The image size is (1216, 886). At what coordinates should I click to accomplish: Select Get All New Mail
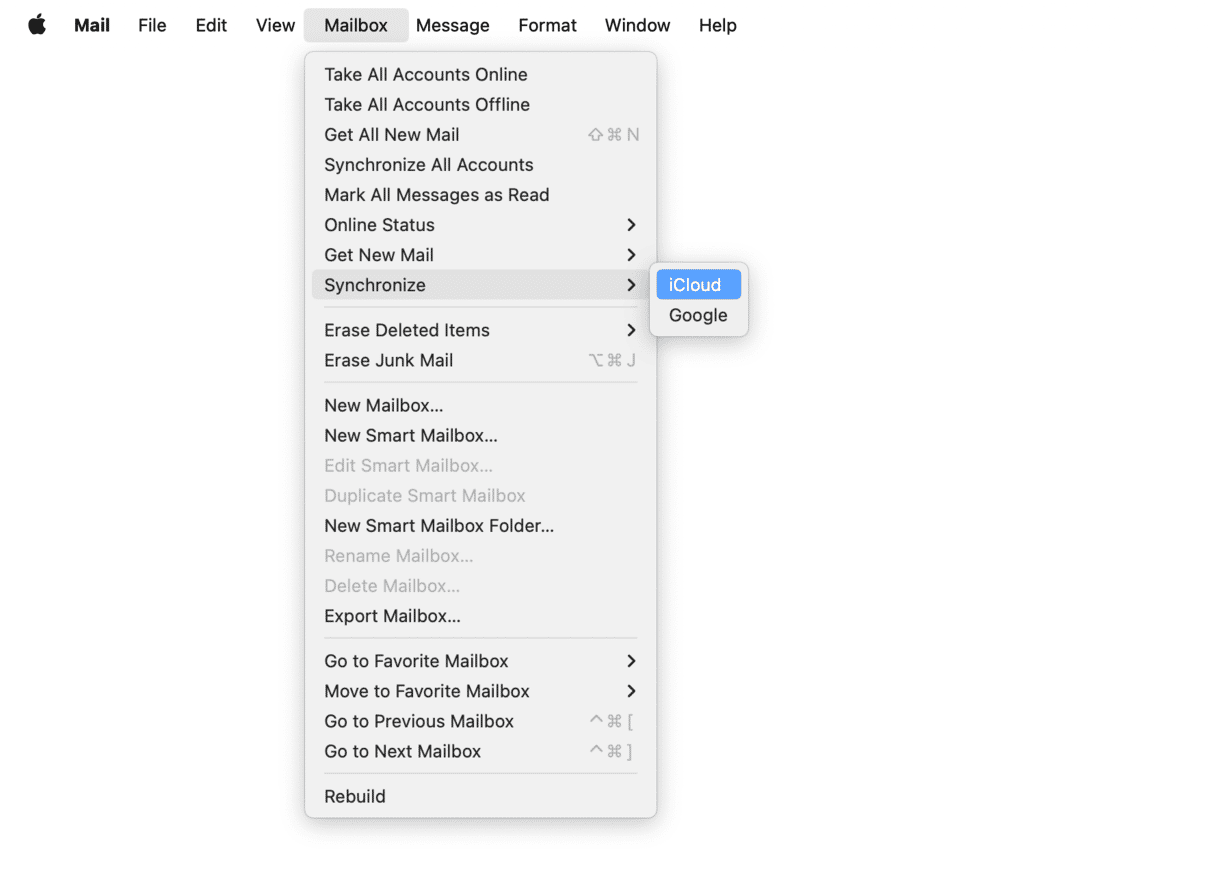pos(392,135)
